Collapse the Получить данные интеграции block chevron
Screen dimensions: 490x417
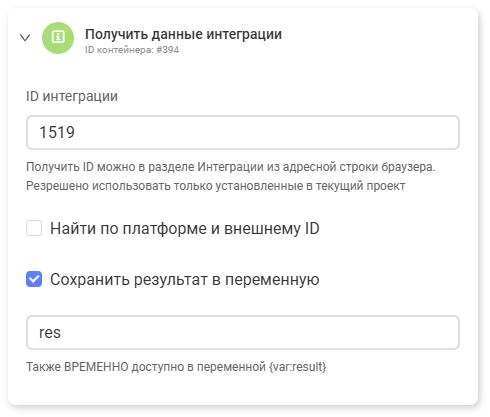[x=25, y=38]
